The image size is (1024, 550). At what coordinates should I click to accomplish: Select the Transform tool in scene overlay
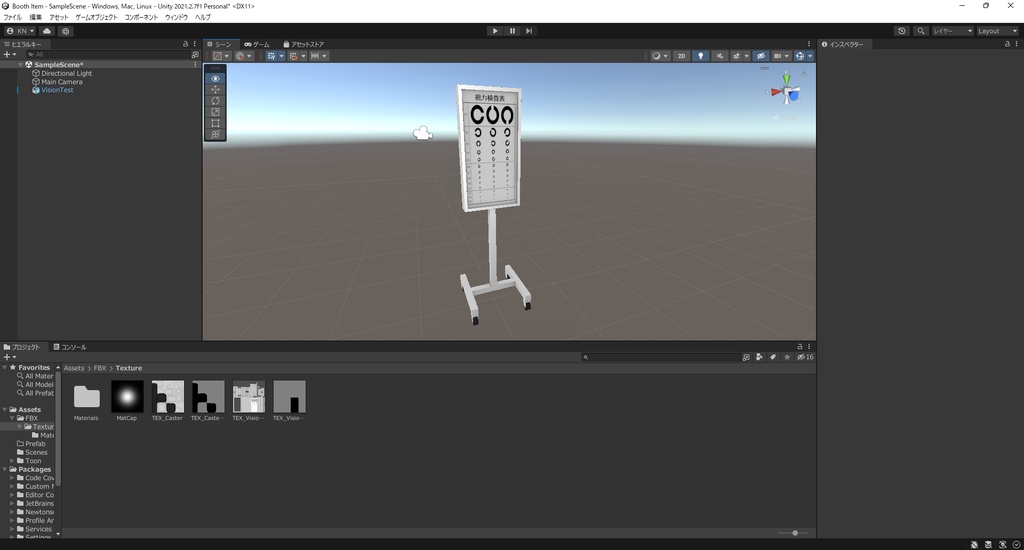click(x=216, y=134)
